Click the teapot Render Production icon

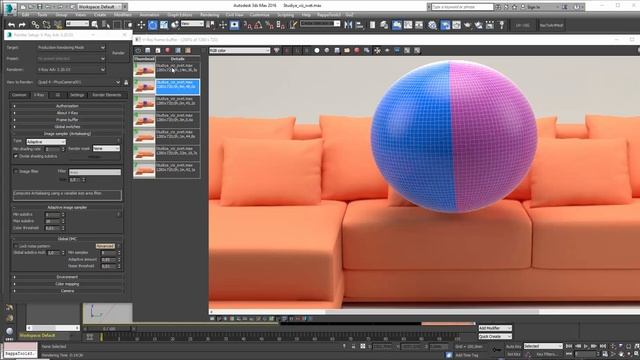[x=467, y=25]
